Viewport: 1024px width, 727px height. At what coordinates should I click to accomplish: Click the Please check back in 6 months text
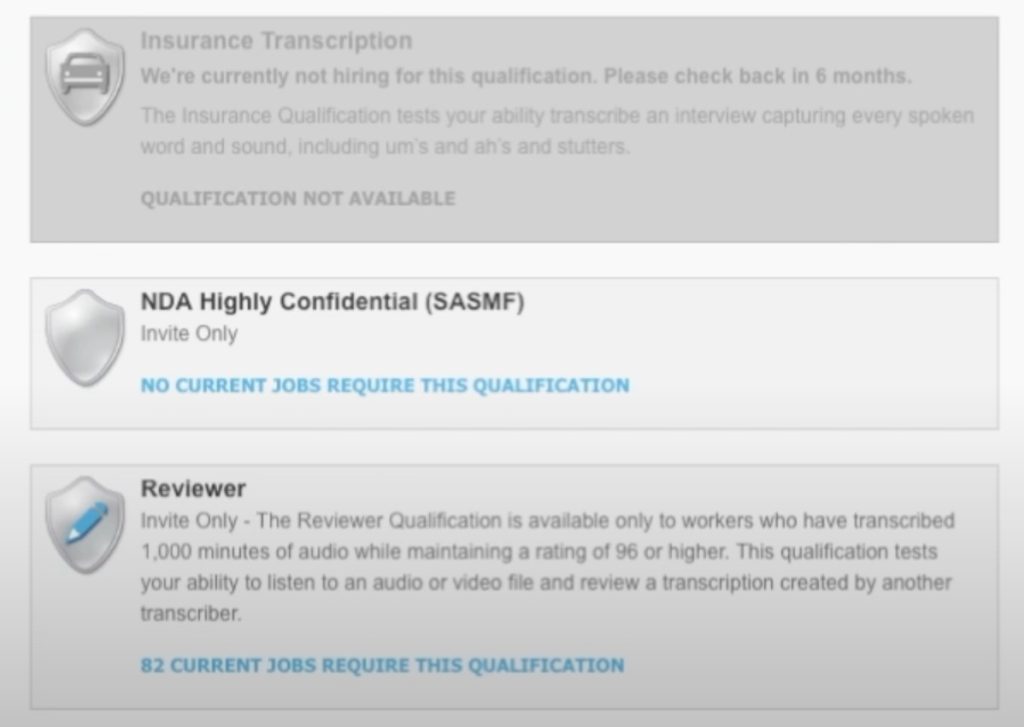tap(758, 76)
